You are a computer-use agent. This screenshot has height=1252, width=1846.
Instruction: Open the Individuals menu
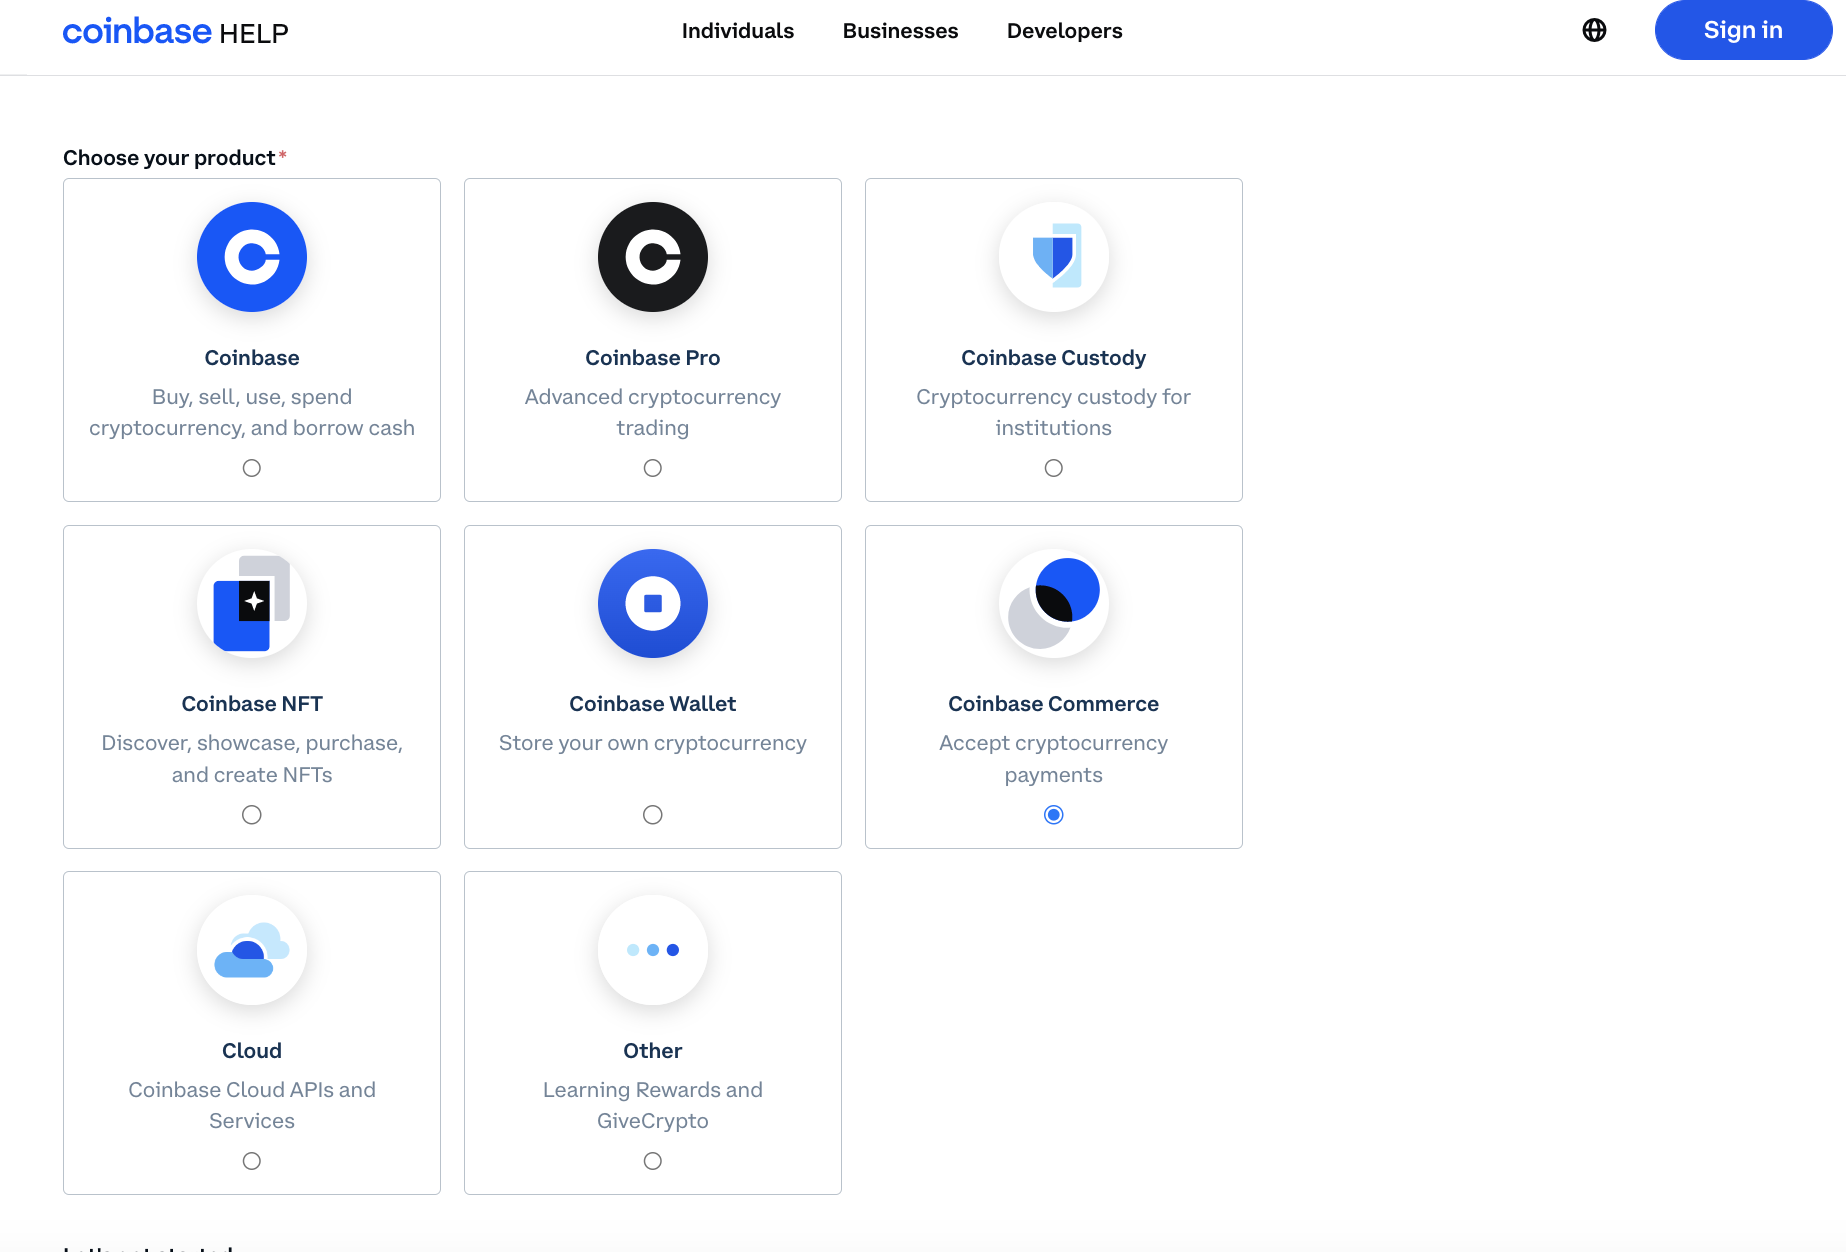click(737, 30)
